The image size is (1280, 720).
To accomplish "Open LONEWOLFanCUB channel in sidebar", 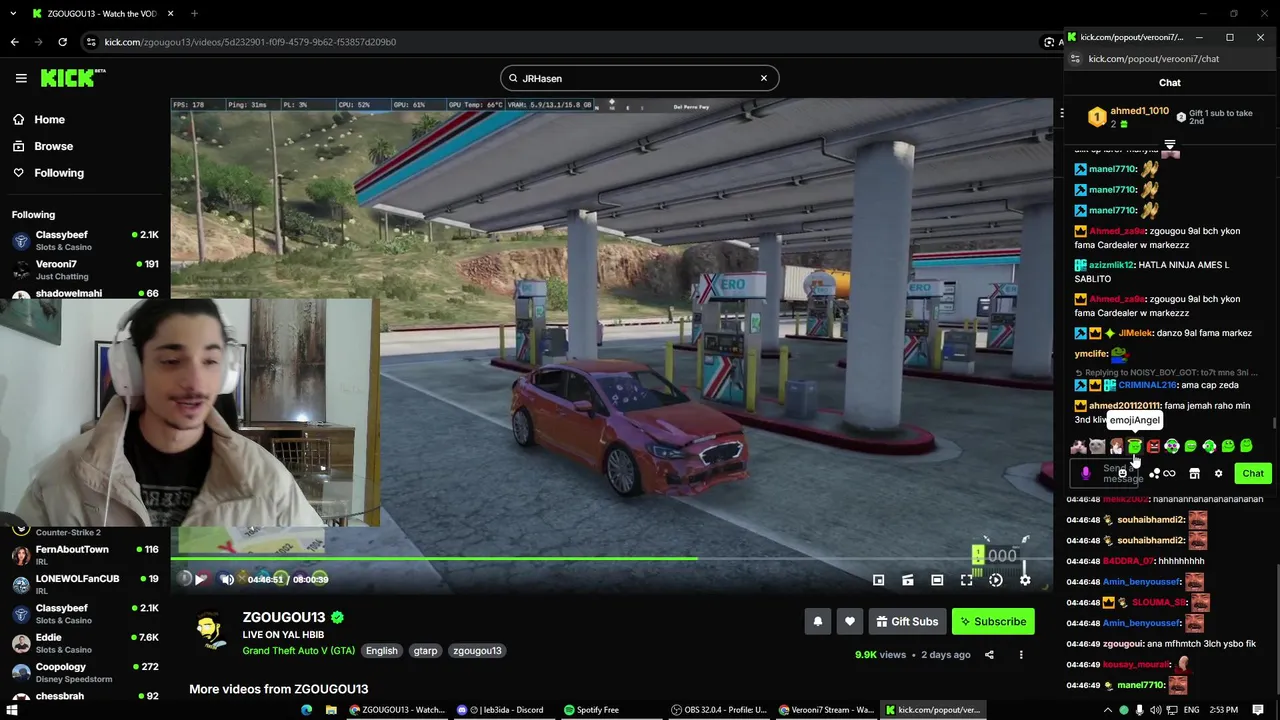I will [x=85, y=584].
